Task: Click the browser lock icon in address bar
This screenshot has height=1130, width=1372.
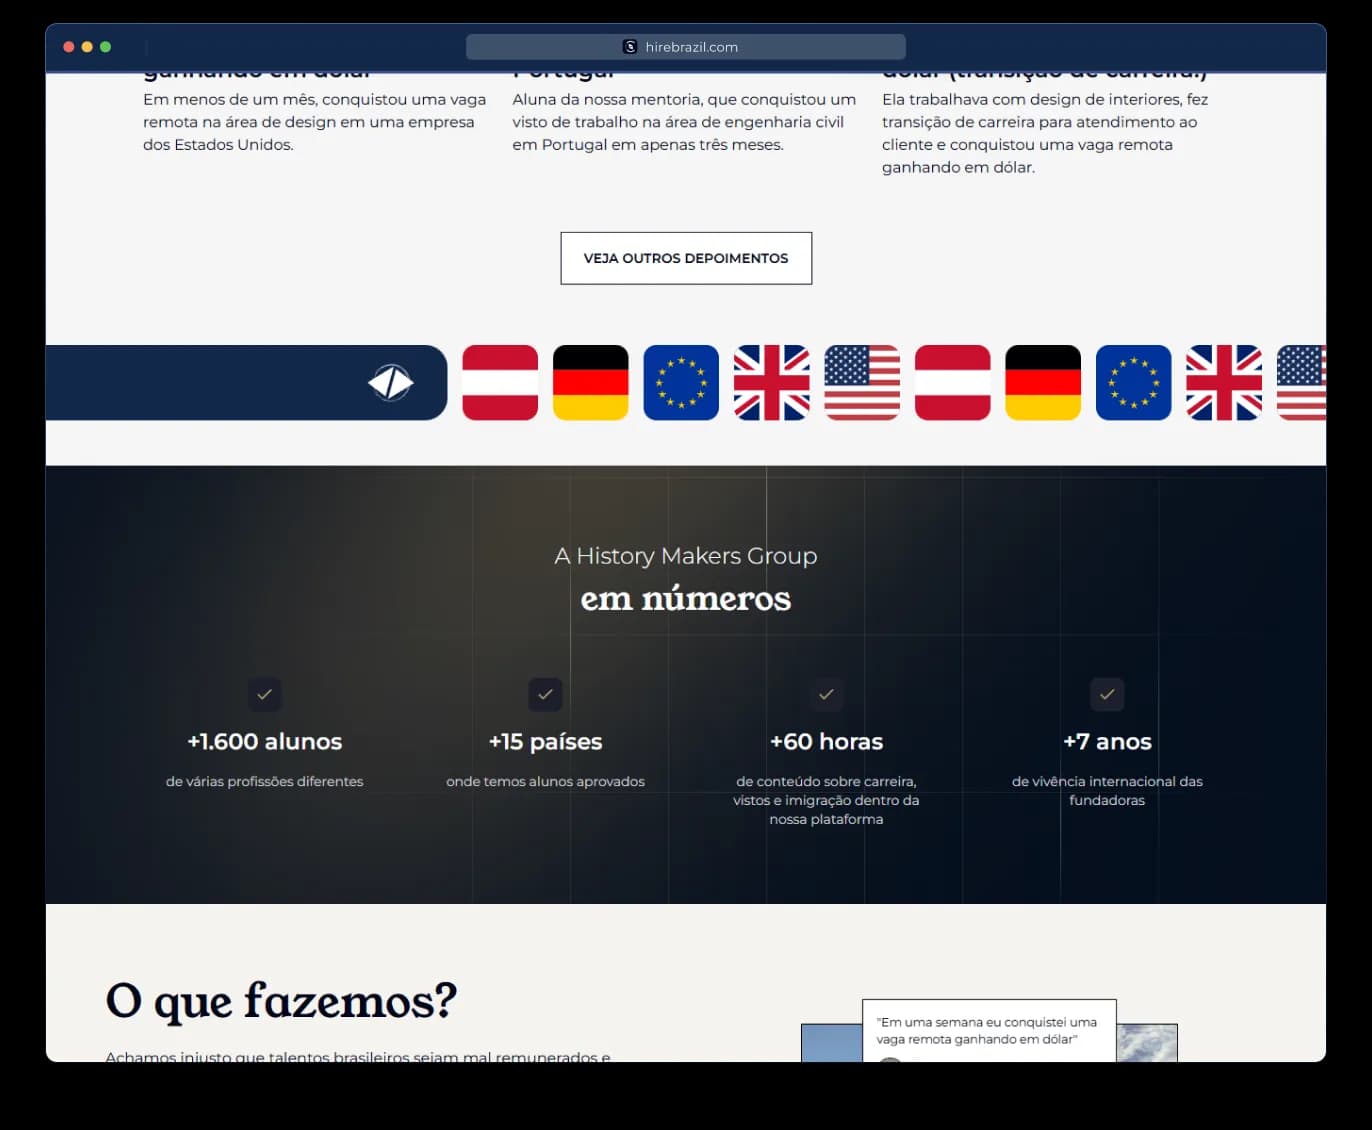Action: 630,46
